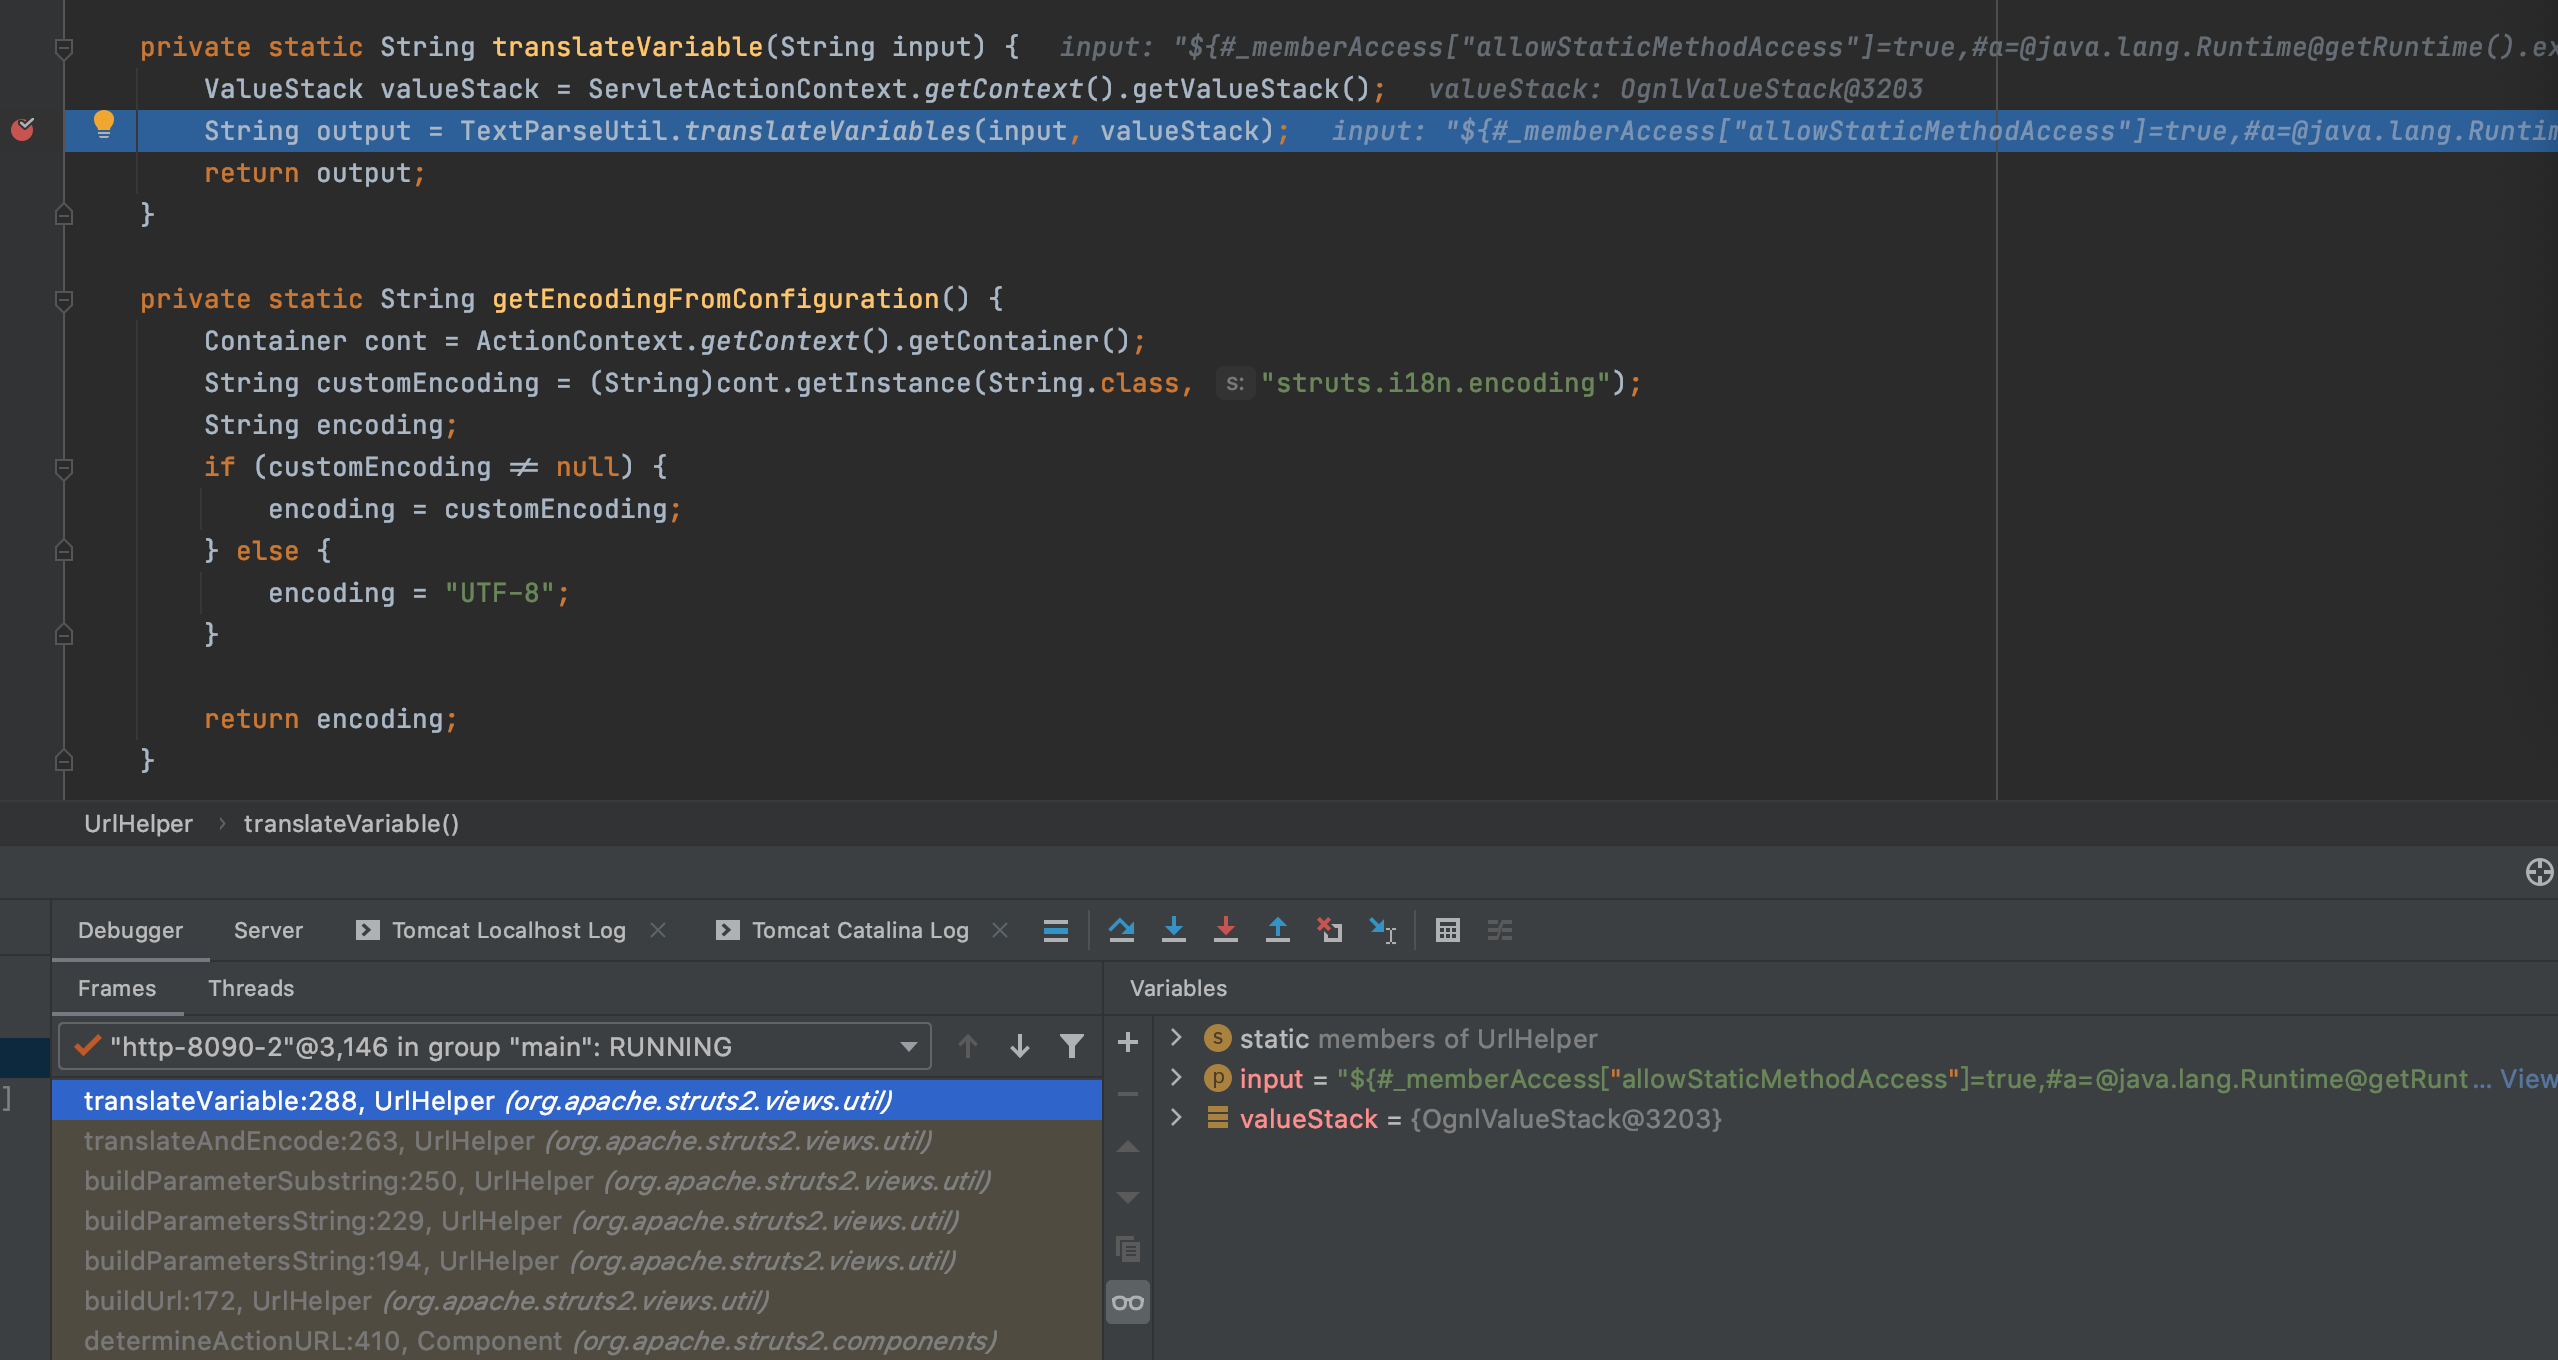This screenshot has width=2558, height=1360.
Task: Collapse the getEncodingFromConfiguration method fold marker
Action: tap(64, 299)
